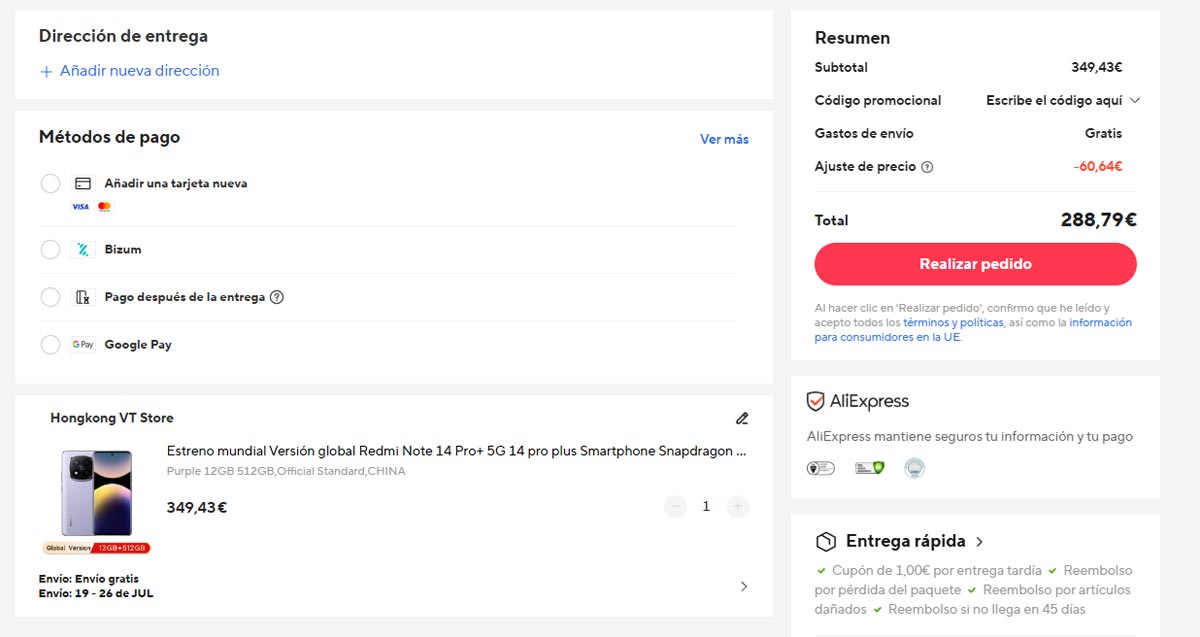Click the Gratis shipping cost value
The width and height of the screenshot is (1200, 637).
click(1103, 134)
